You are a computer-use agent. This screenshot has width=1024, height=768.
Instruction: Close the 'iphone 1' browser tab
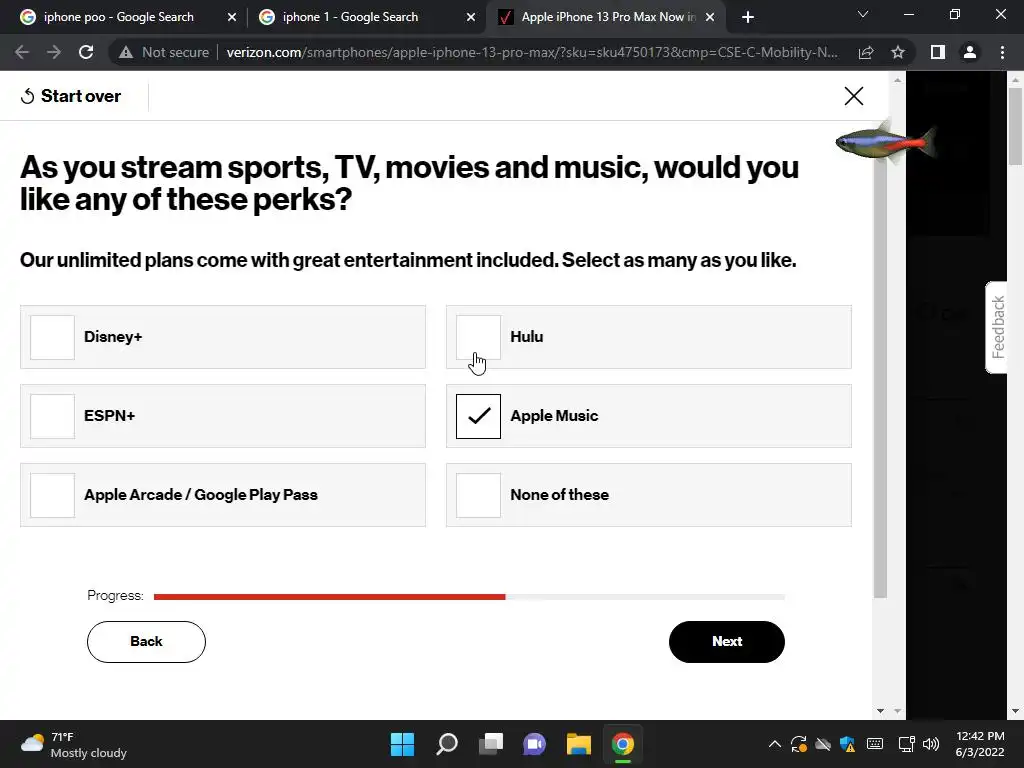[471, 18]
